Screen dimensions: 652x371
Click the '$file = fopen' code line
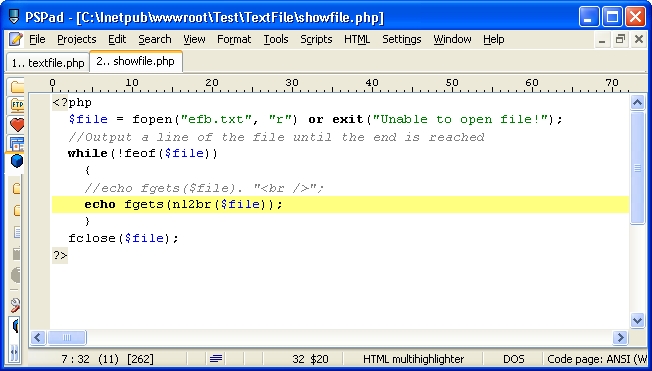point(315,119)
